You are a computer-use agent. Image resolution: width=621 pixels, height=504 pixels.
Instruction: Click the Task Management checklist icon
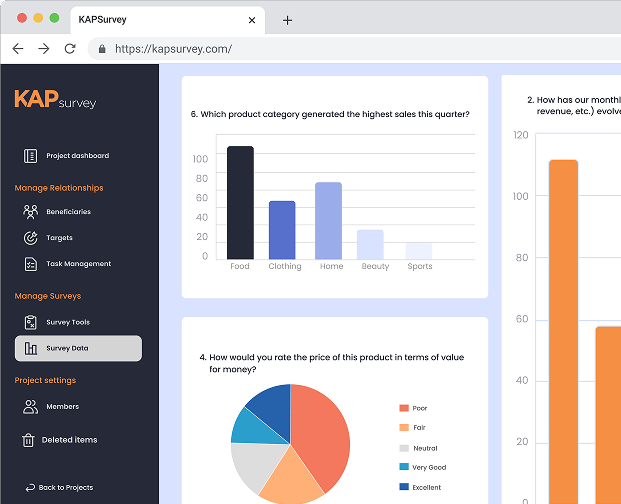pos(30,264)
